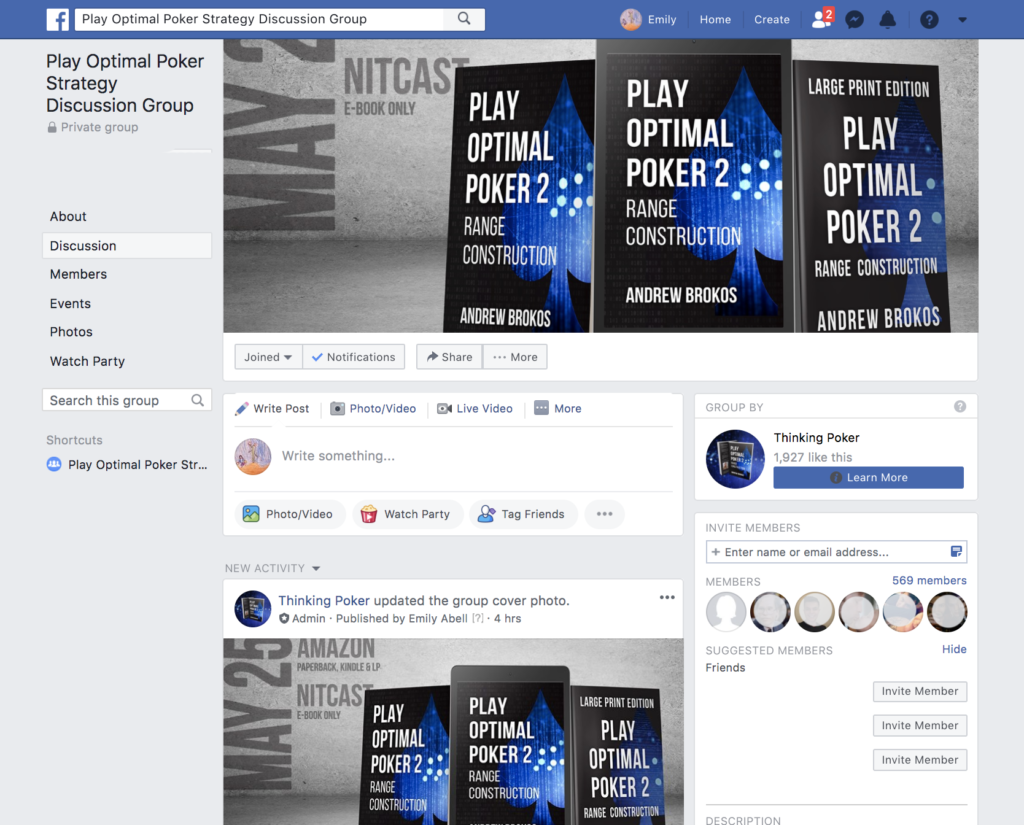Click Thinking Poker page avatar in Group By
This screenshot has height=825, width=1024.
[x=735, y=459]
